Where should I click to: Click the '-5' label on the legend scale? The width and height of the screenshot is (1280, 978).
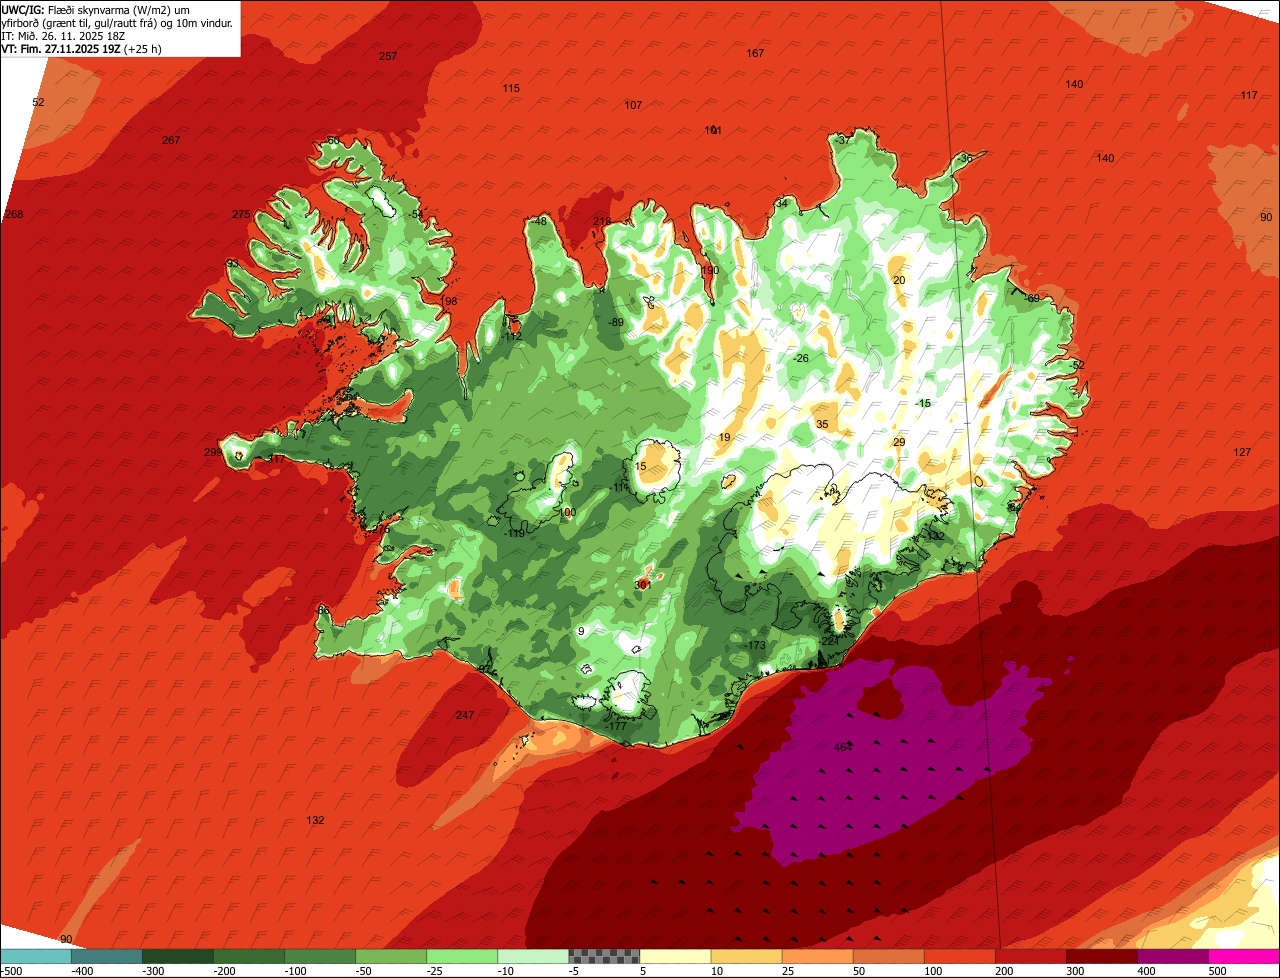point(575,970)
